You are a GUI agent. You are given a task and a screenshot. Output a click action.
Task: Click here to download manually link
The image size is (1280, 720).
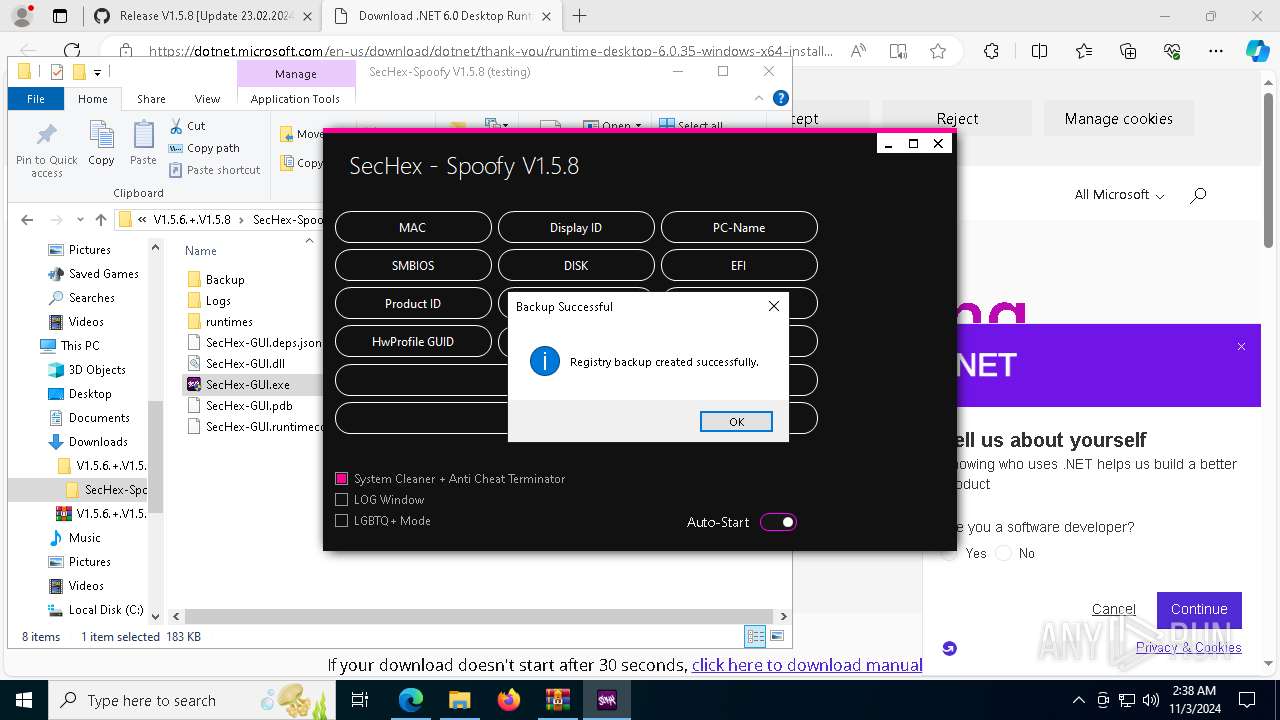(807, 665)
